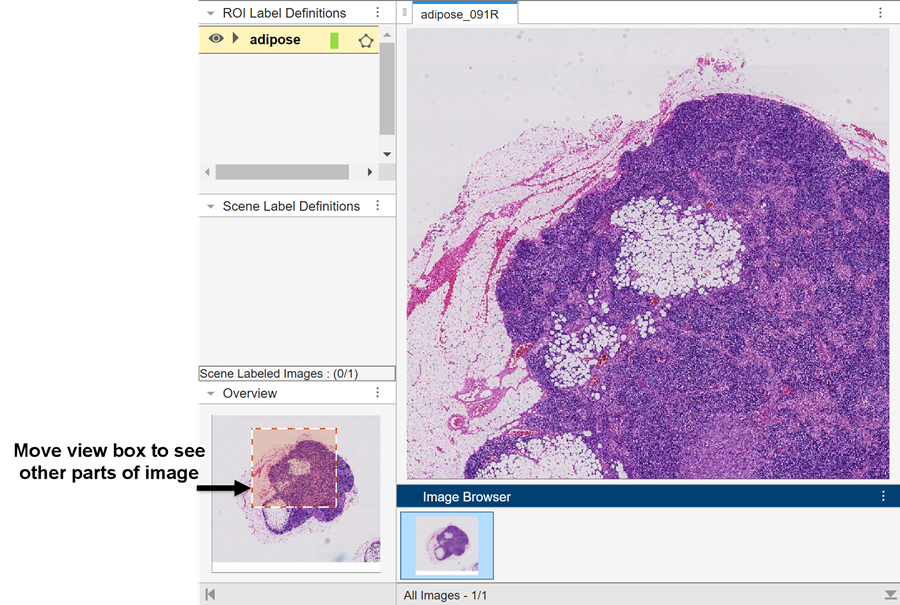Open the Overview panel options menu

(377, 392)
